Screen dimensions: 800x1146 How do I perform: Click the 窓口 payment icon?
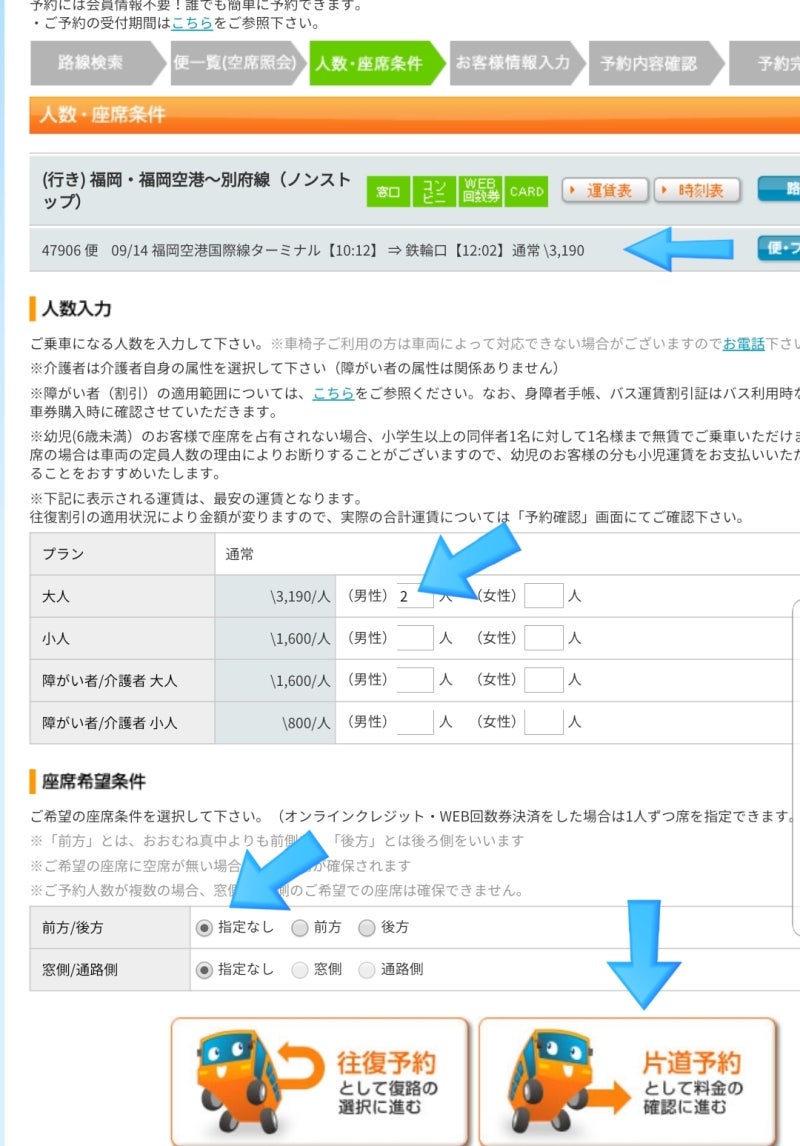pos(388,191)
